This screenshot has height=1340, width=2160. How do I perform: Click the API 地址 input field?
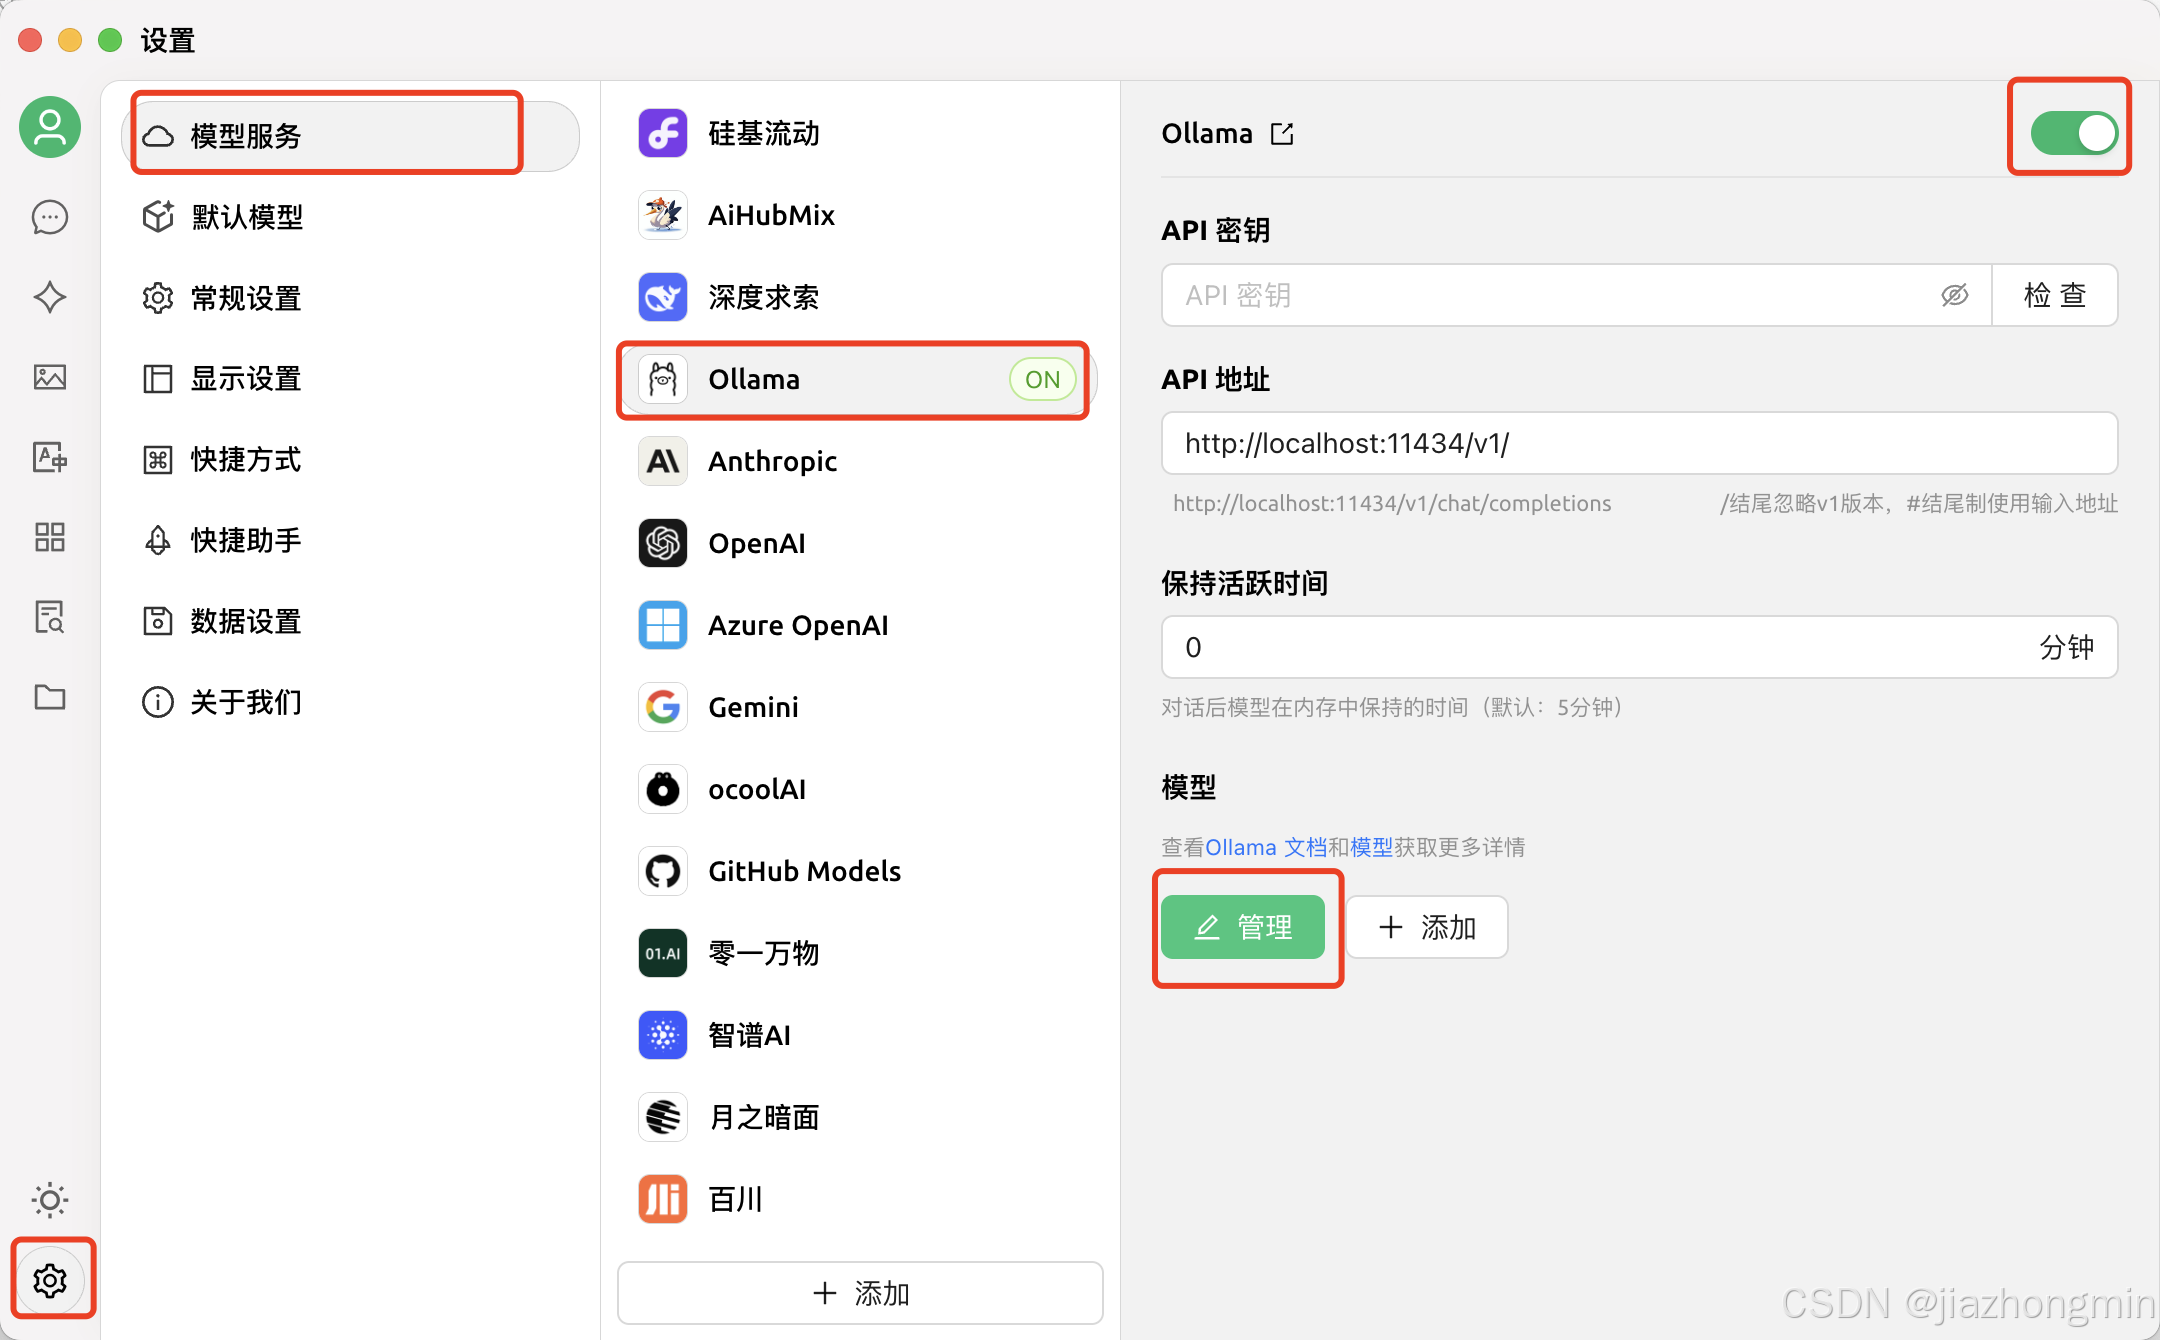click(x=1638, y=443)
